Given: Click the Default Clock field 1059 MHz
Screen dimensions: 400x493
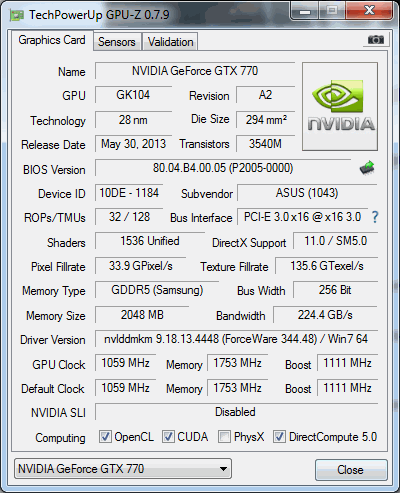Looking at the screenshot, I should [x=126, y=388].
